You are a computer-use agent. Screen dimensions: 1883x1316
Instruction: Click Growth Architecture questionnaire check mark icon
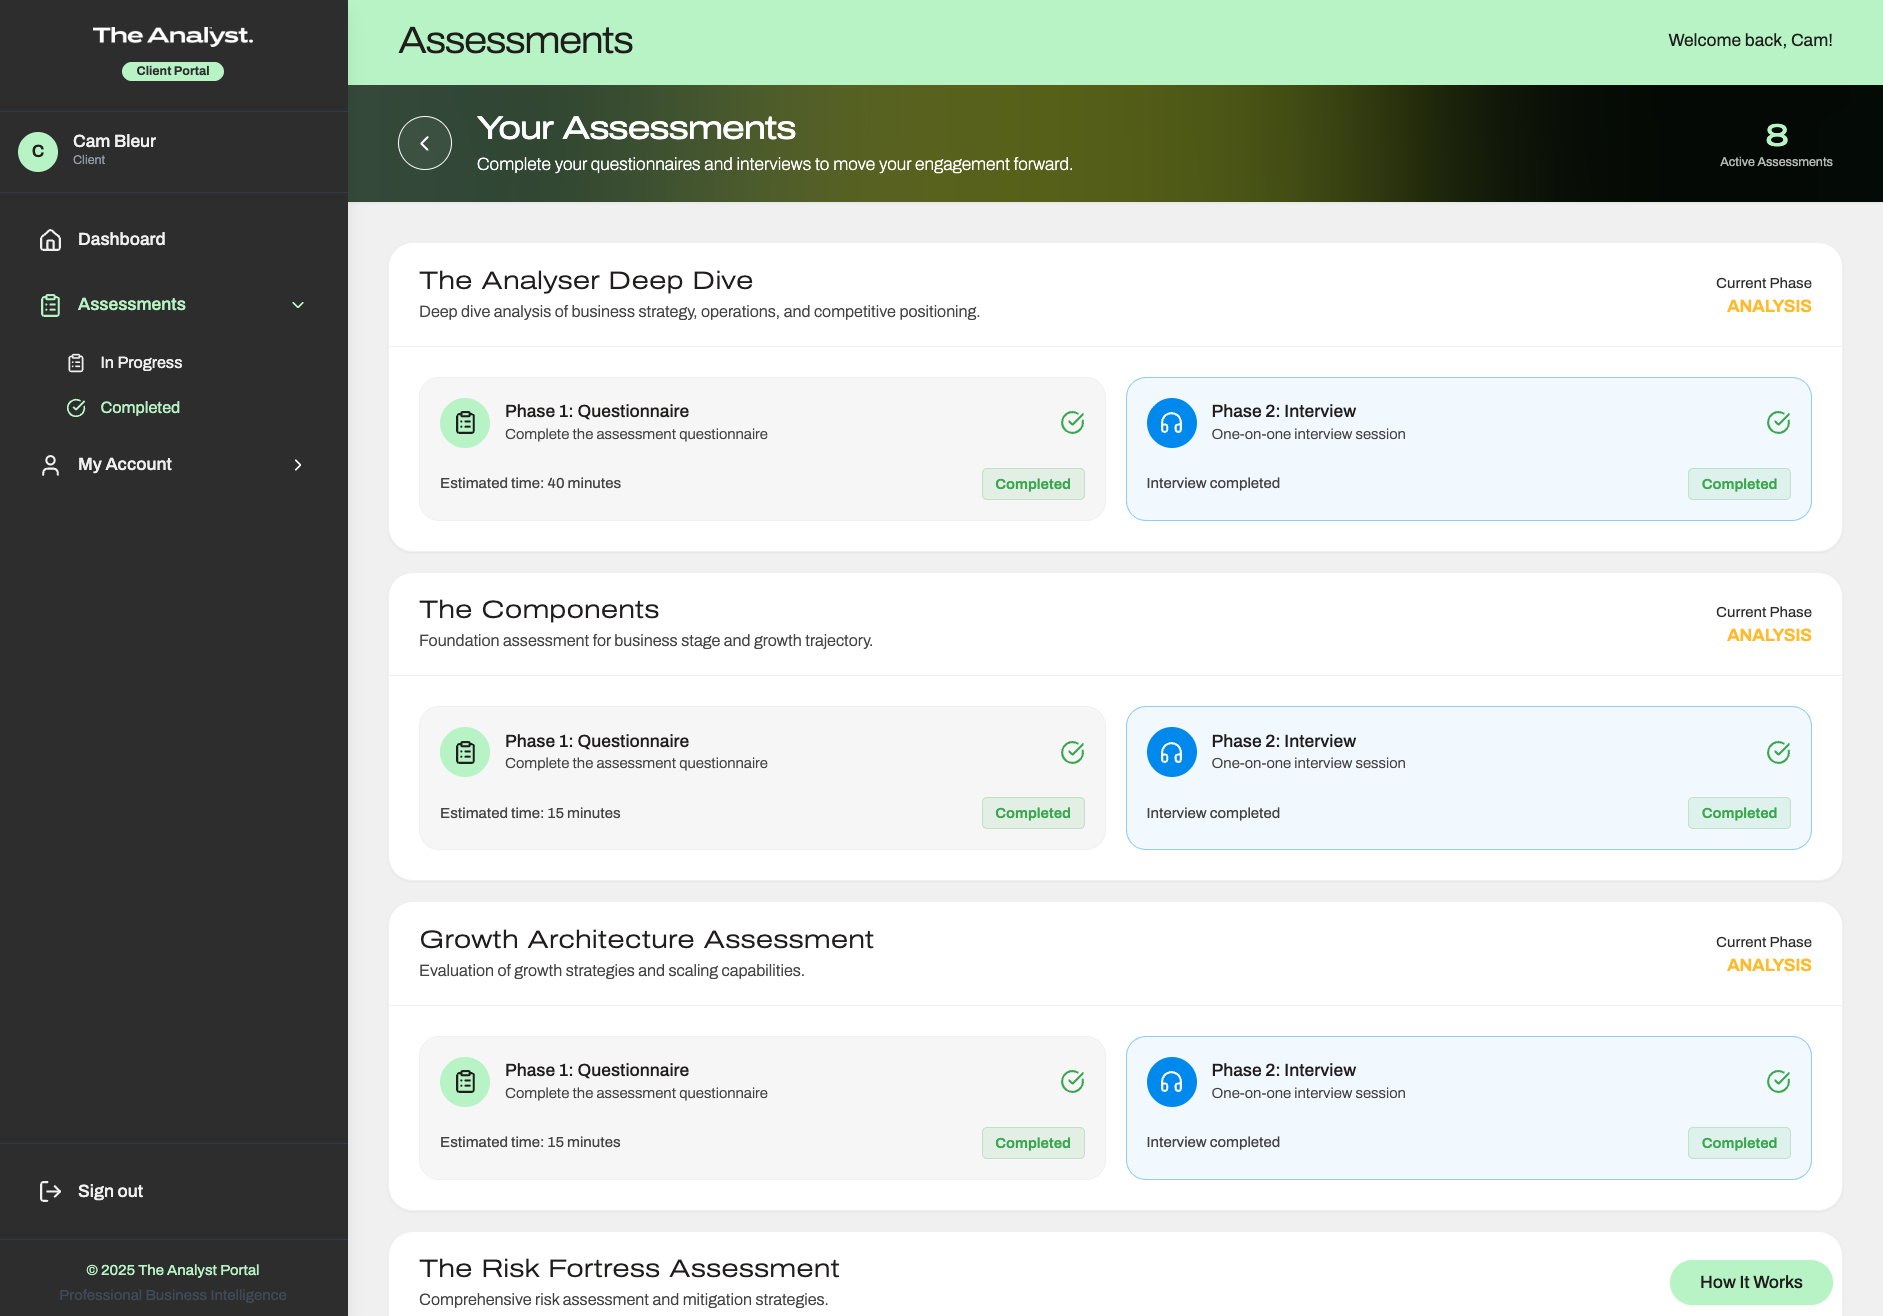tap(1072, 1081)
